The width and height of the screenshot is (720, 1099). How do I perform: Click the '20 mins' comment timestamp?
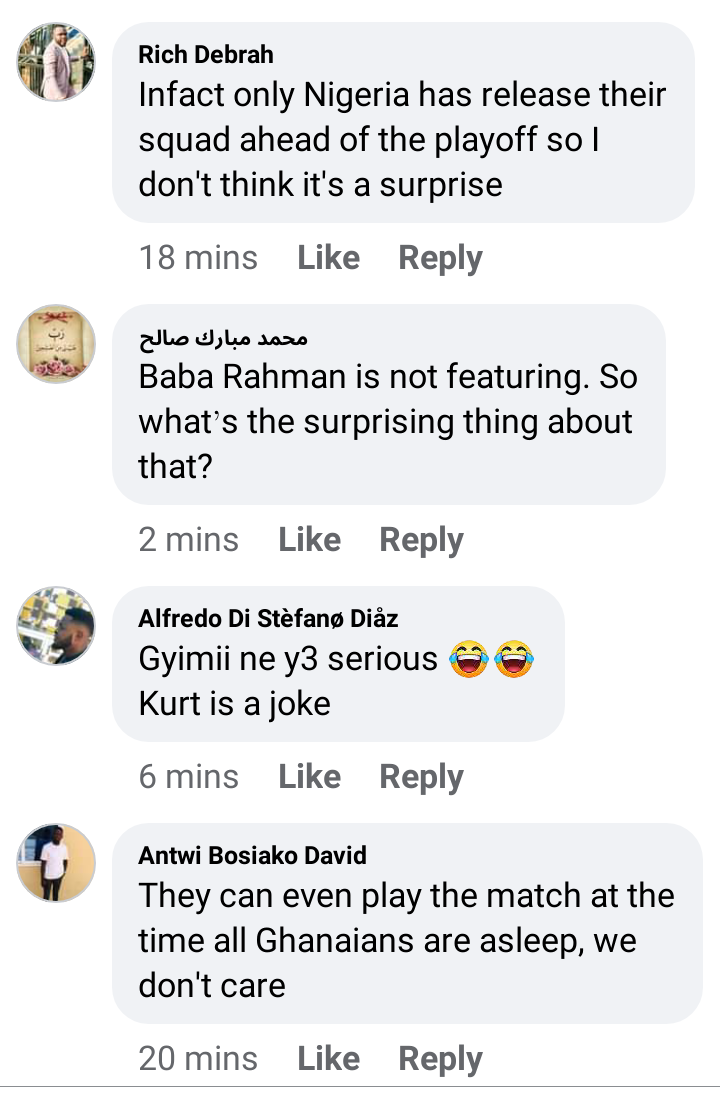pyautogui.click(x=198, y=1059)
